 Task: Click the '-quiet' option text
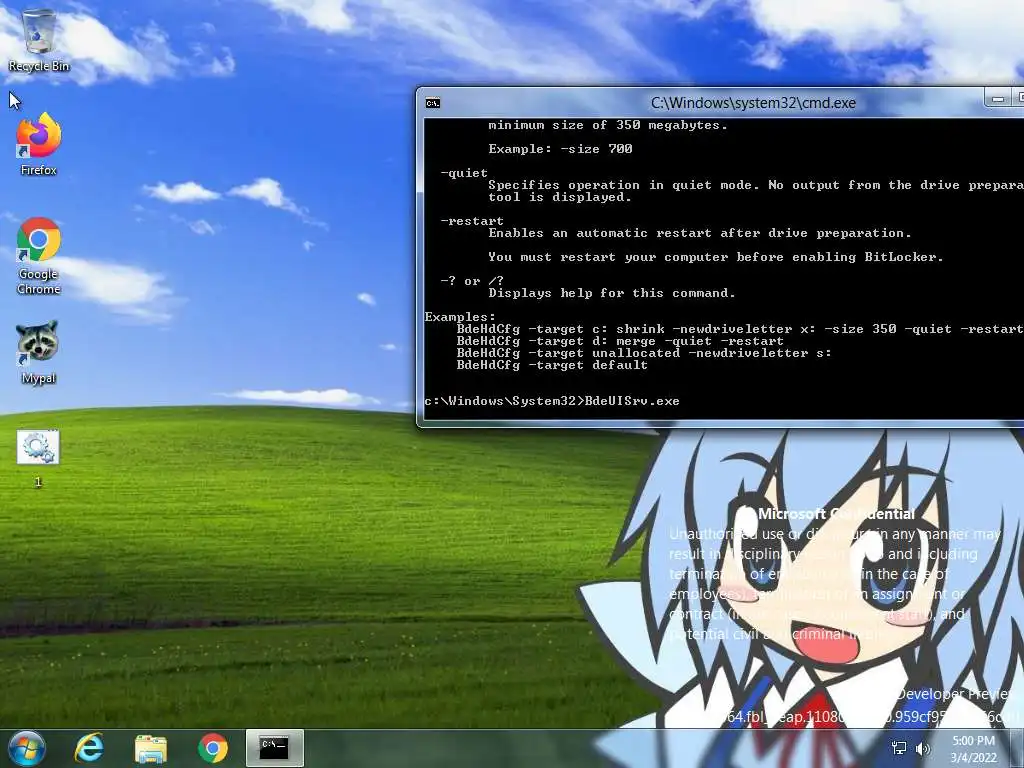[464, 173]
